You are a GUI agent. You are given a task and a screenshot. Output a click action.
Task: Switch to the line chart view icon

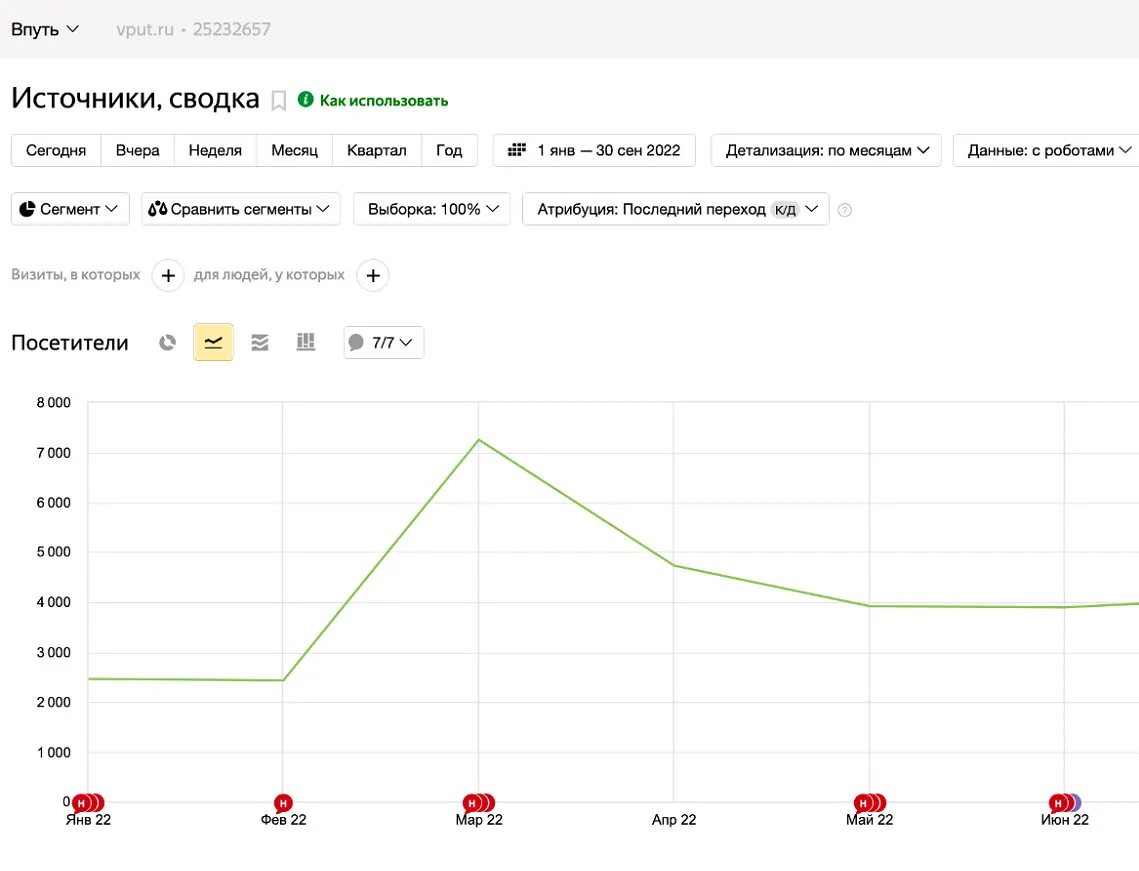pos(213,343)
